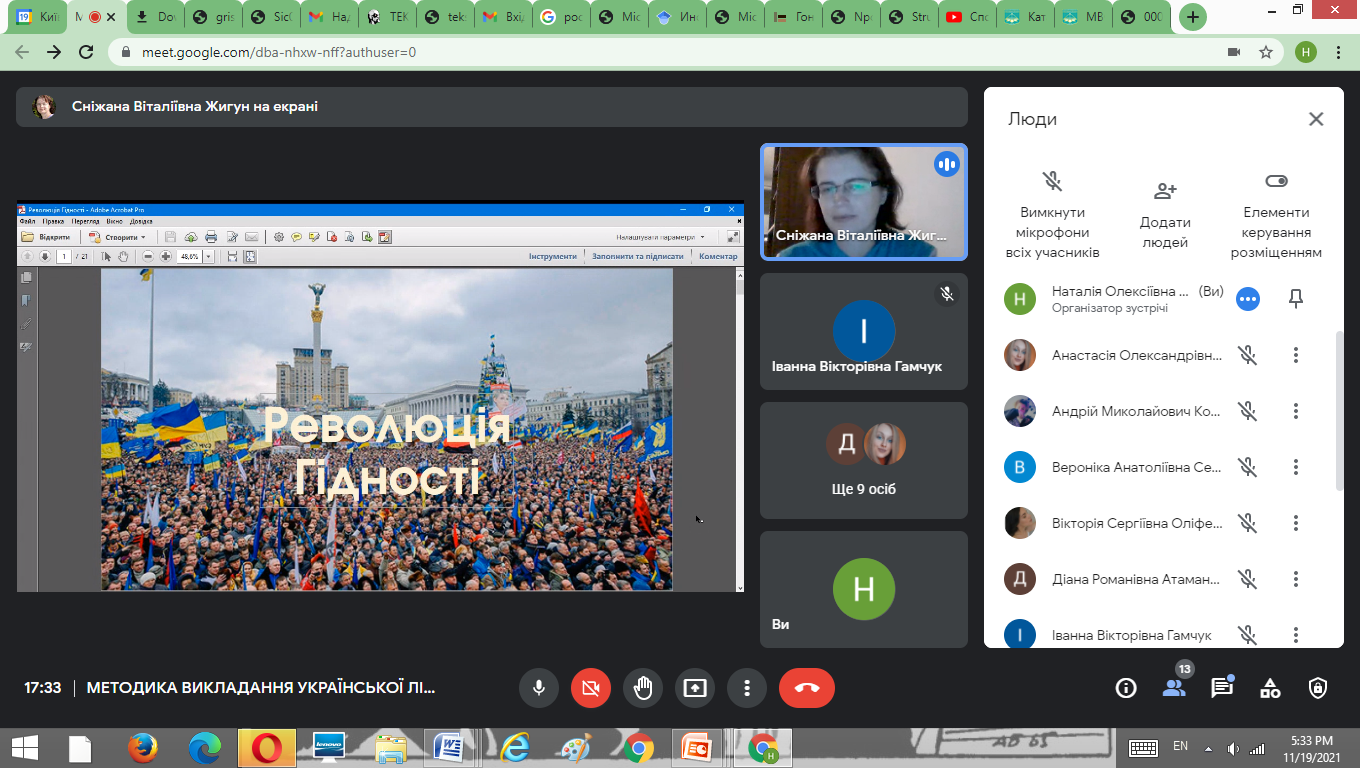Click the raise hand icon
Screen dimensions: 1360x768
642,688
